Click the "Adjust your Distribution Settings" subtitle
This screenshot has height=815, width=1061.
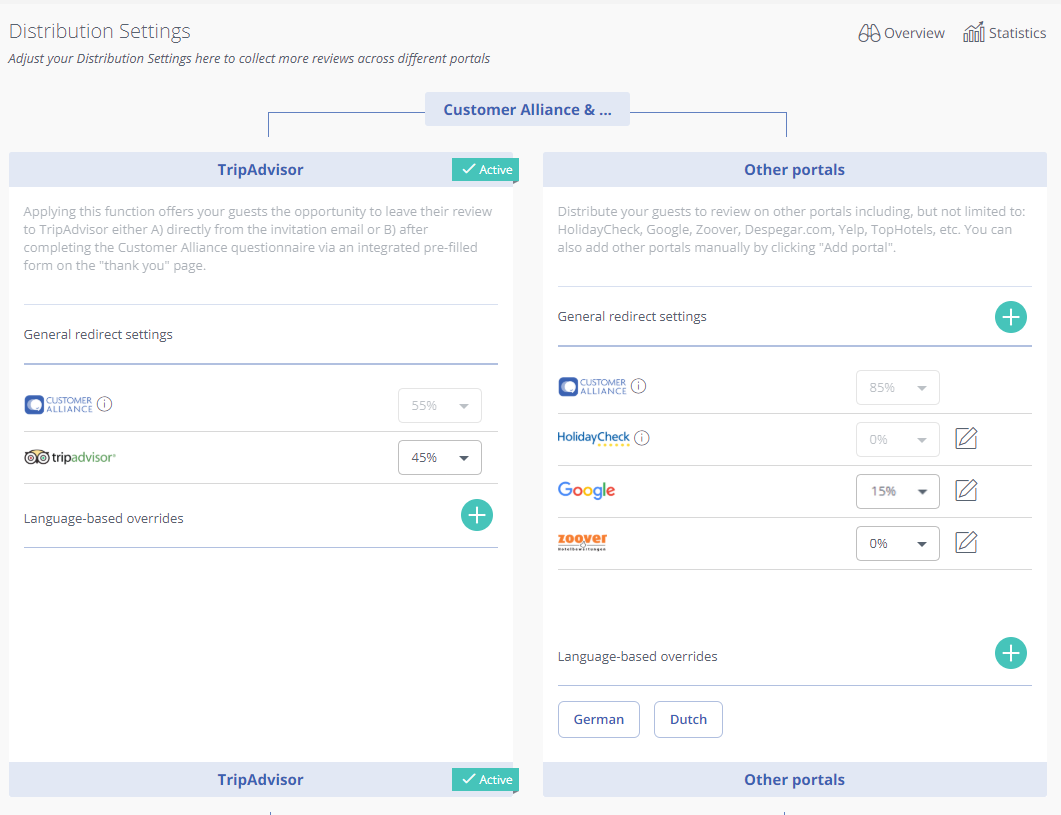tap(249, 59)
